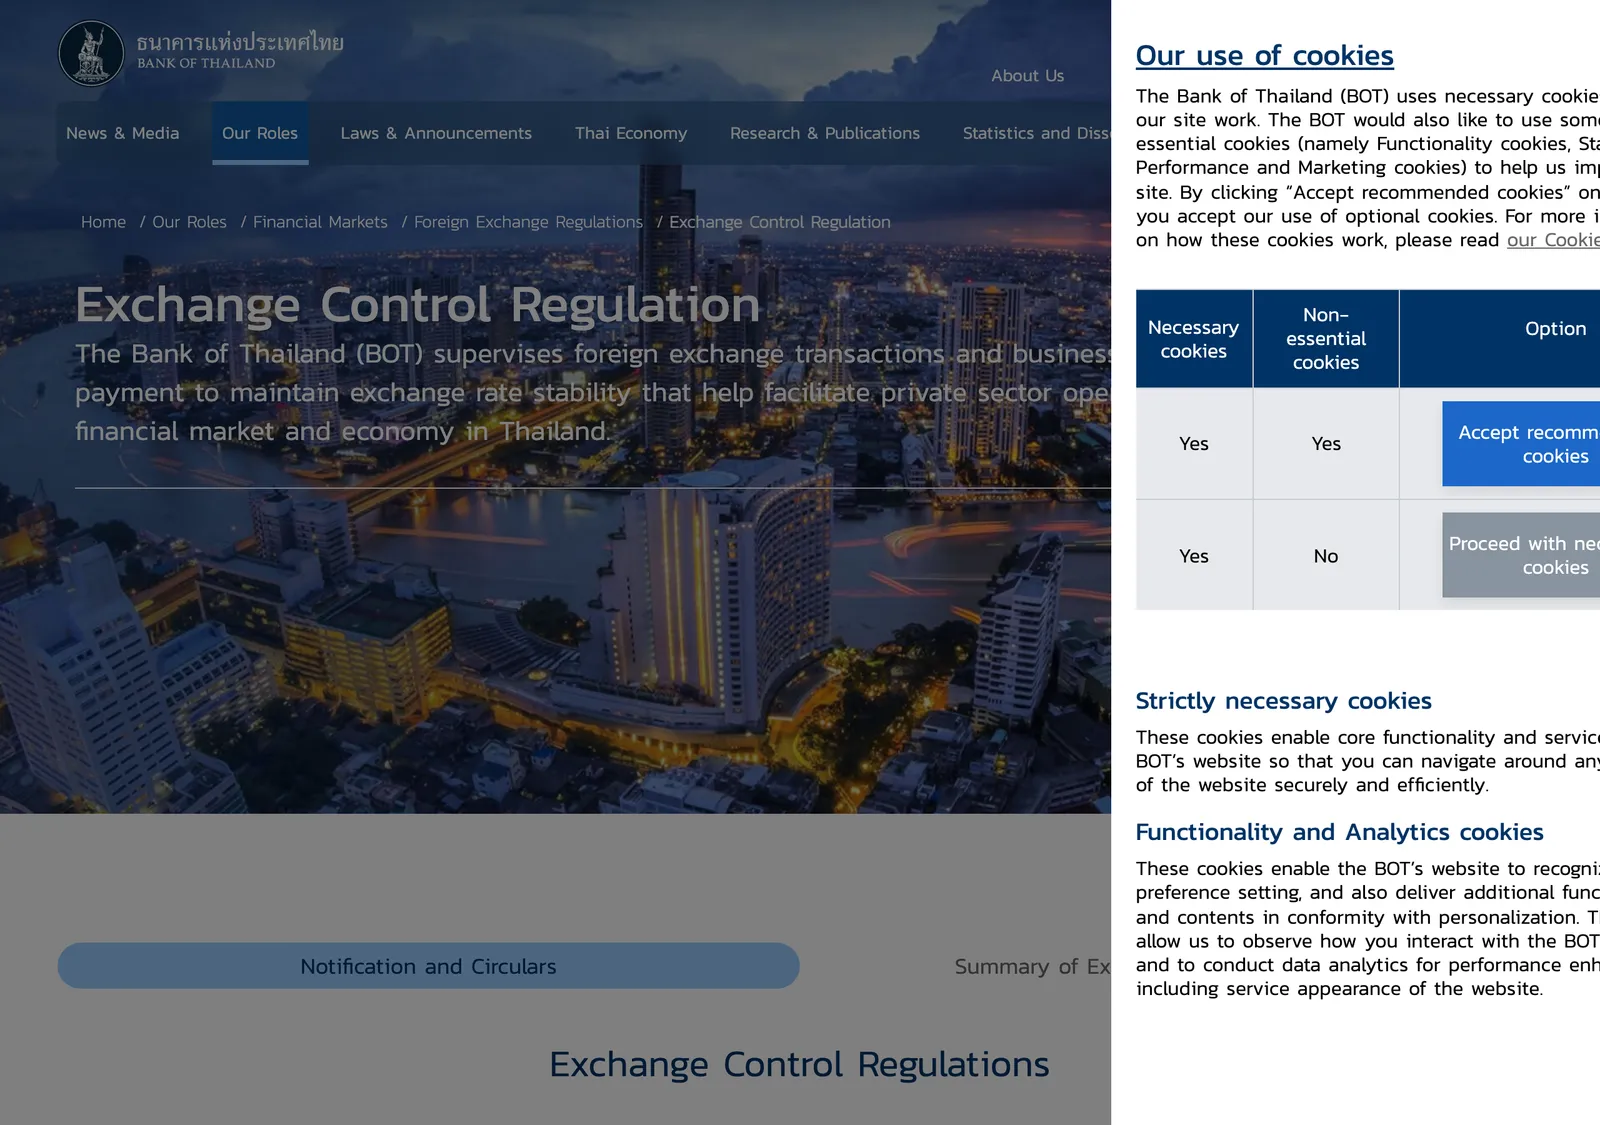Click the 'No' cell in cookies table
Viewport: 1600px width, 1125px height.
point(1326,556)
